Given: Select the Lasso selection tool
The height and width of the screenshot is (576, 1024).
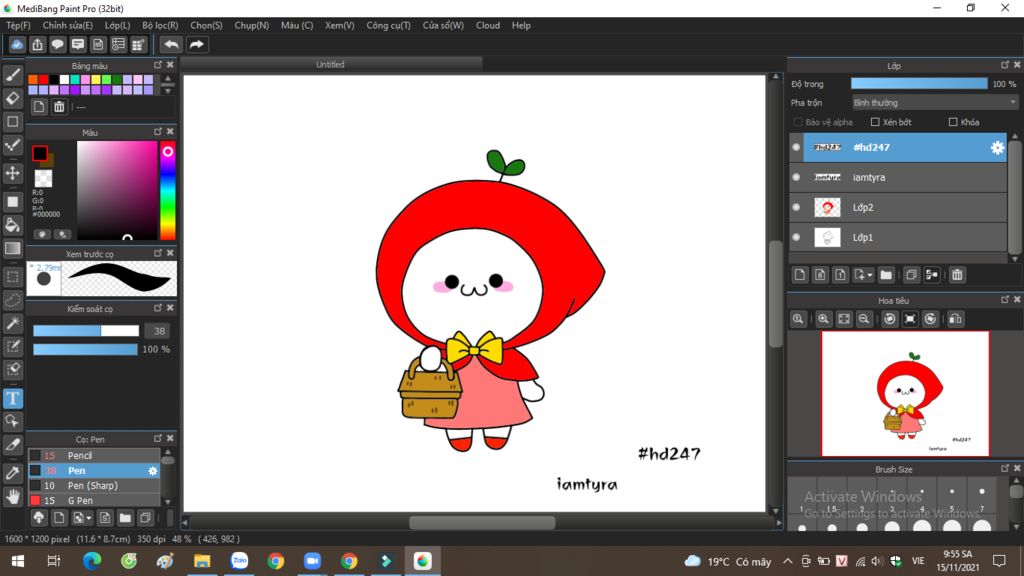Looking at the screenshot, I should [x=12, y=300].
